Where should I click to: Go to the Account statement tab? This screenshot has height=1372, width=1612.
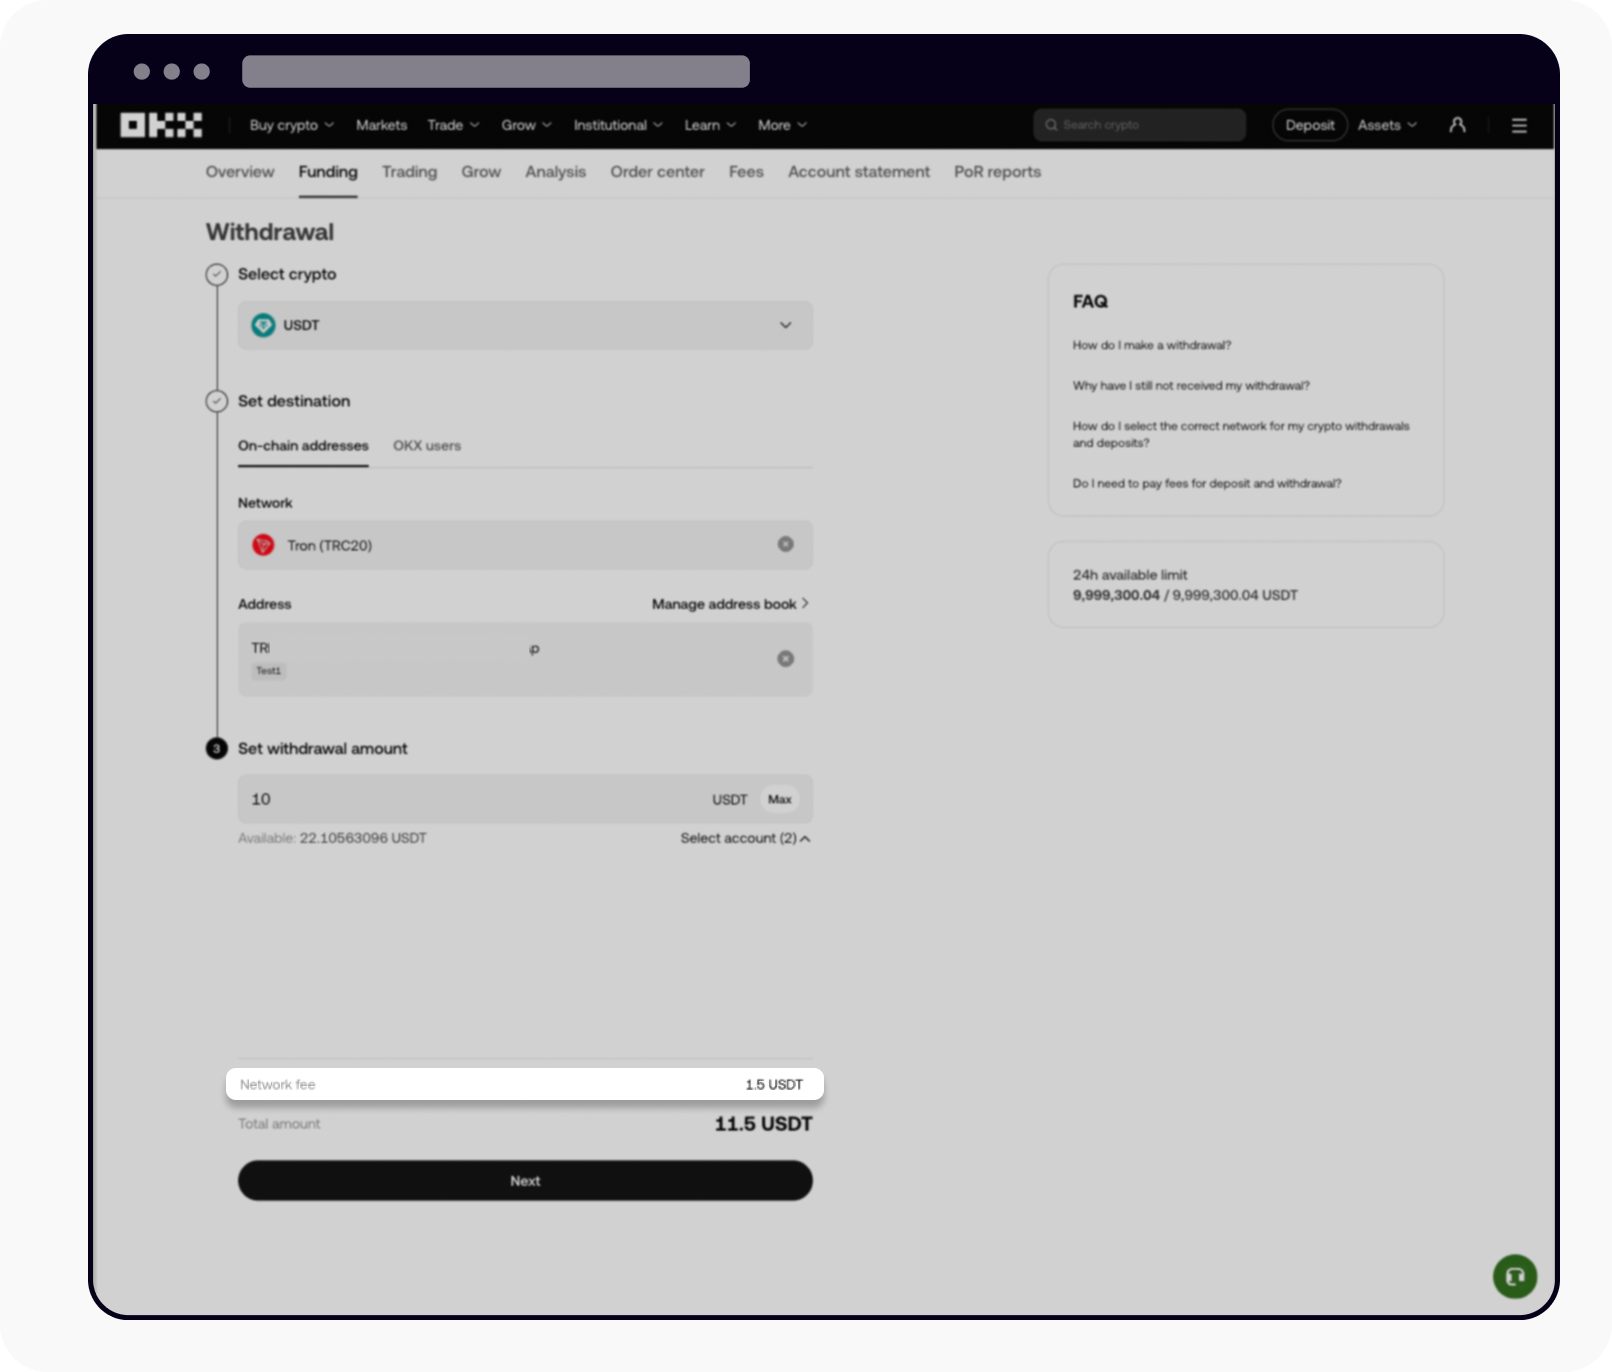(858, 172)
